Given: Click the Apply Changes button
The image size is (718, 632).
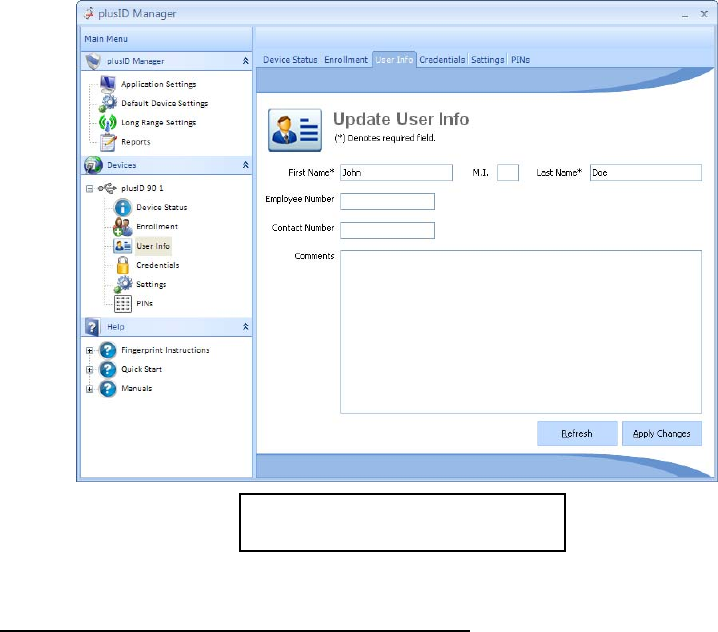Looking at the screenshot, I should coord(662,433).
